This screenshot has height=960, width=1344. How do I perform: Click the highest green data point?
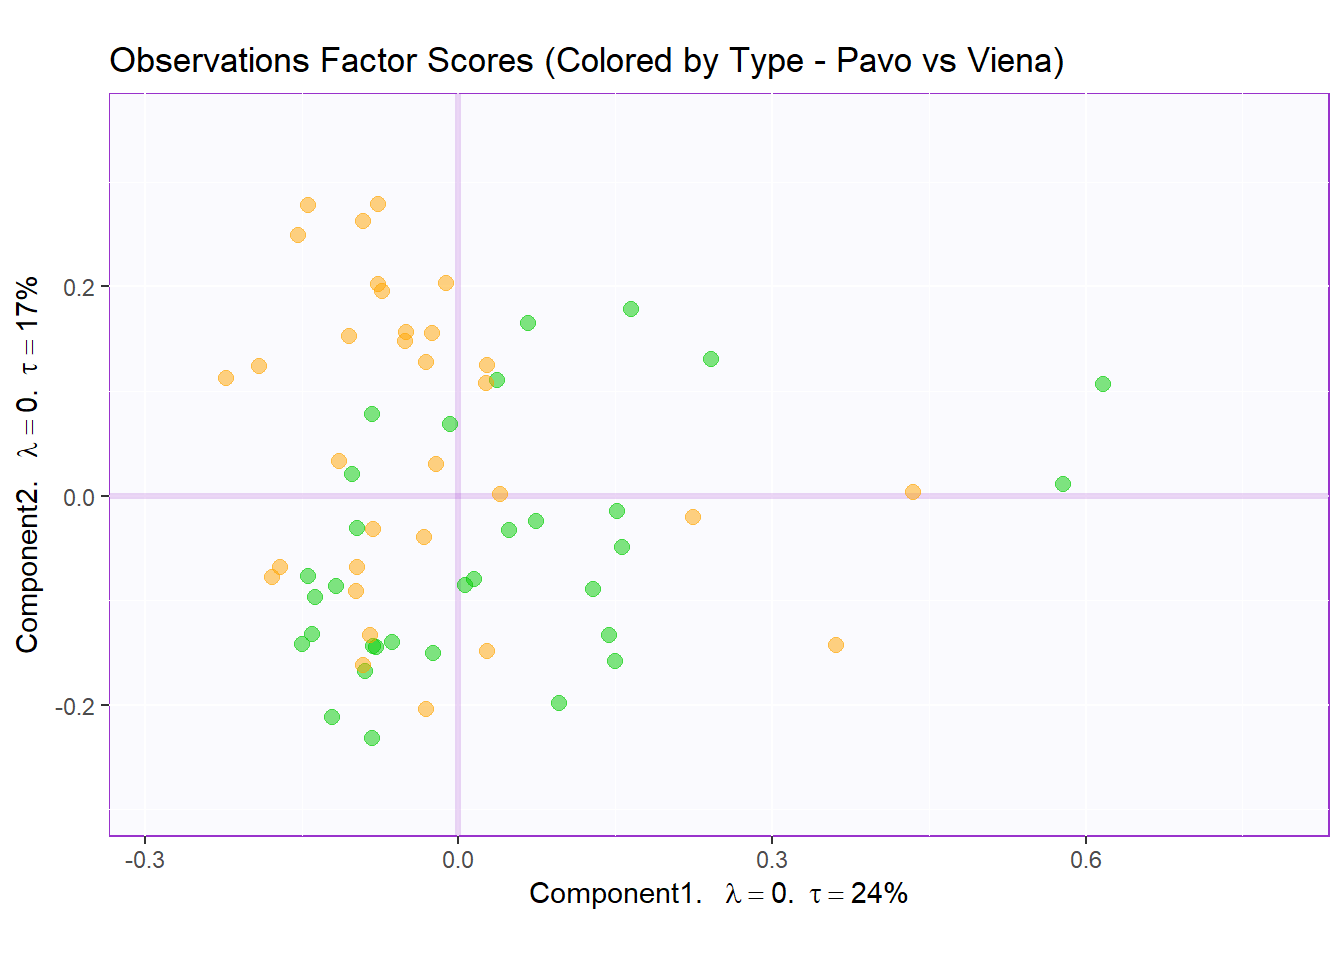click(630, 309)
